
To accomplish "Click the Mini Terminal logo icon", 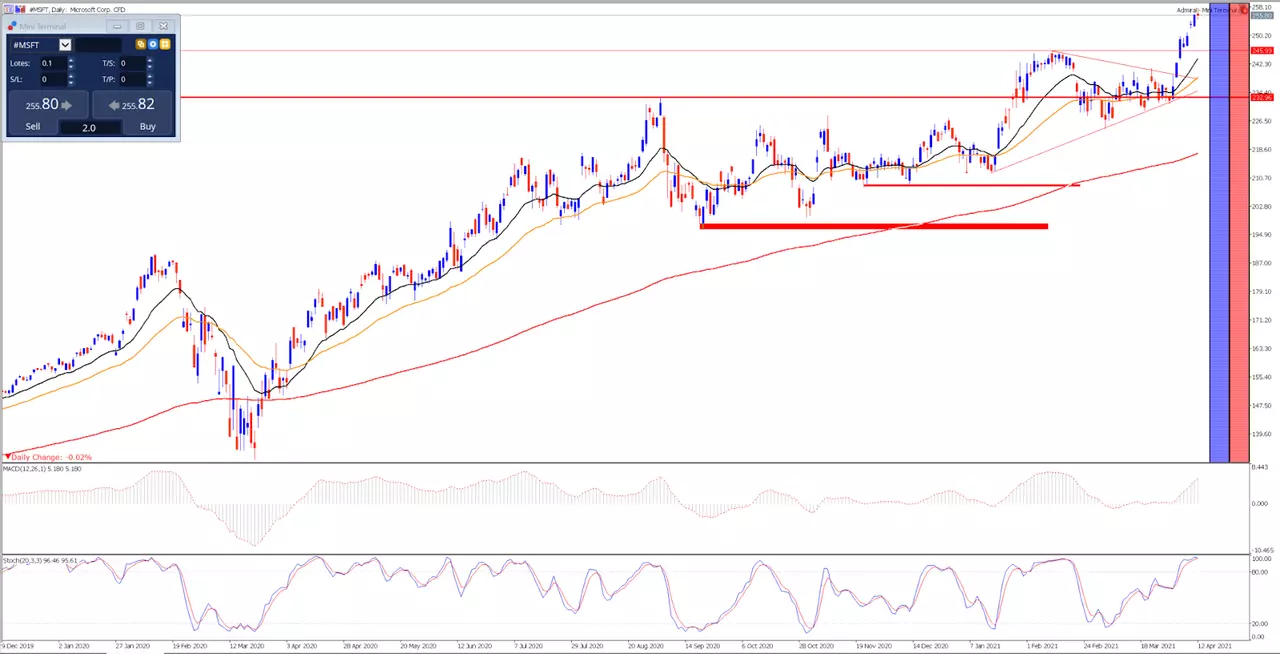I will 12,26.
